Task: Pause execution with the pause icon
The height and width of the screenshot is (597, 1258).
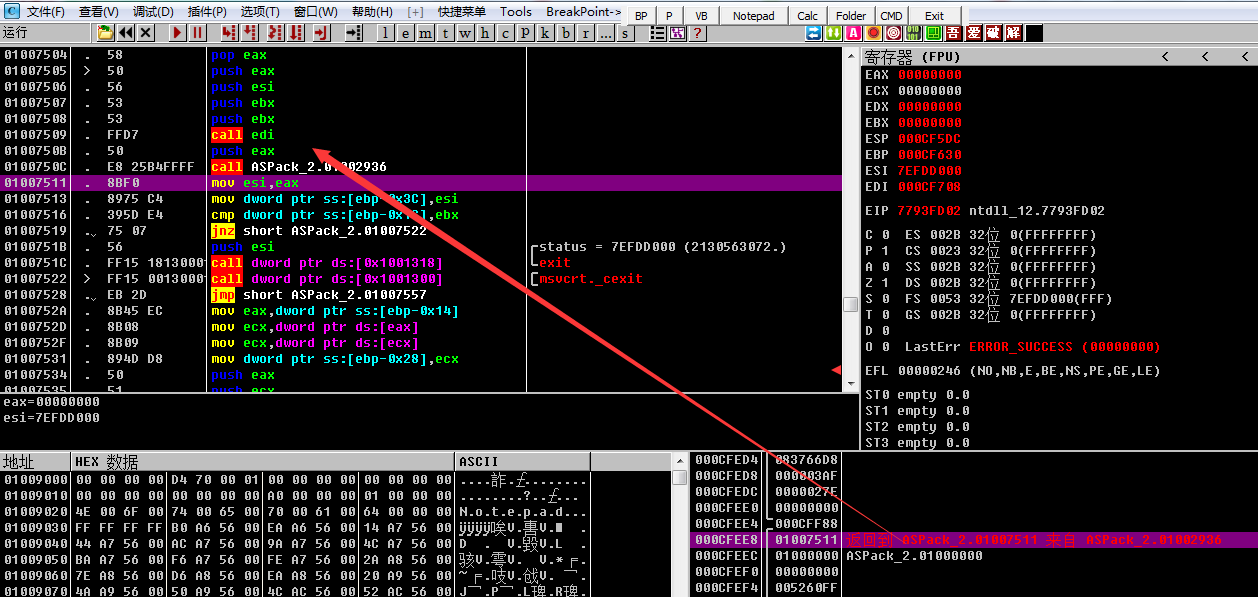Action: (198, 33)
